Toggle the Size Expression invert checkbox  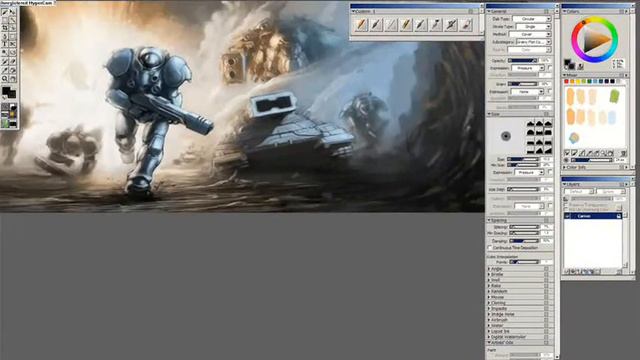point(550,172)
